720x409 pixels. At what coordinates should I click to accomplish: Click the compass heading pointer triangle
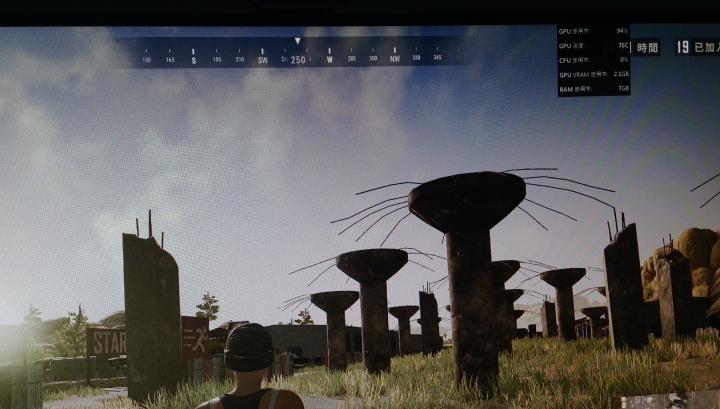click(x=298, y=41)
